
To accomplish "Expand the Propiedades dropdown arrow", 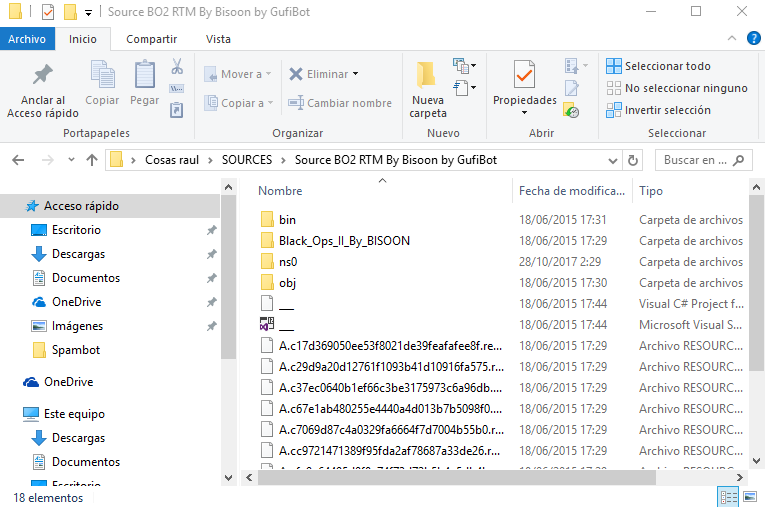I will click(x=524, y=113).
